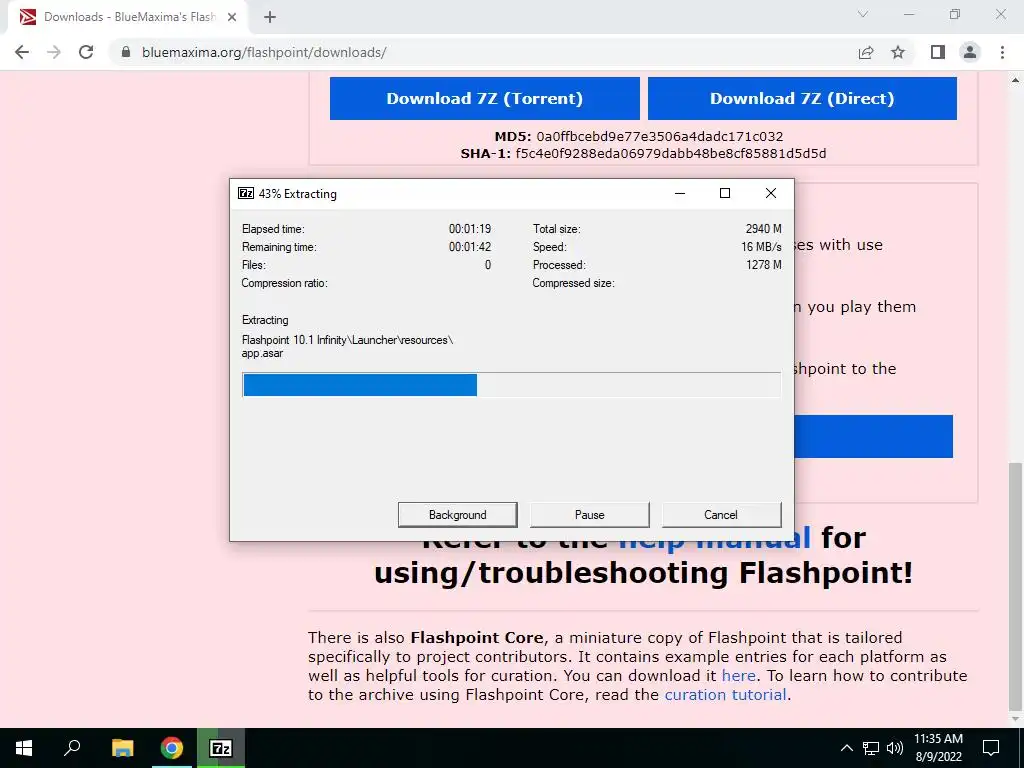Click the page vertical scrollbar thumb
The width and height of the screenshot is (1024, 768).
[1016, 586]
